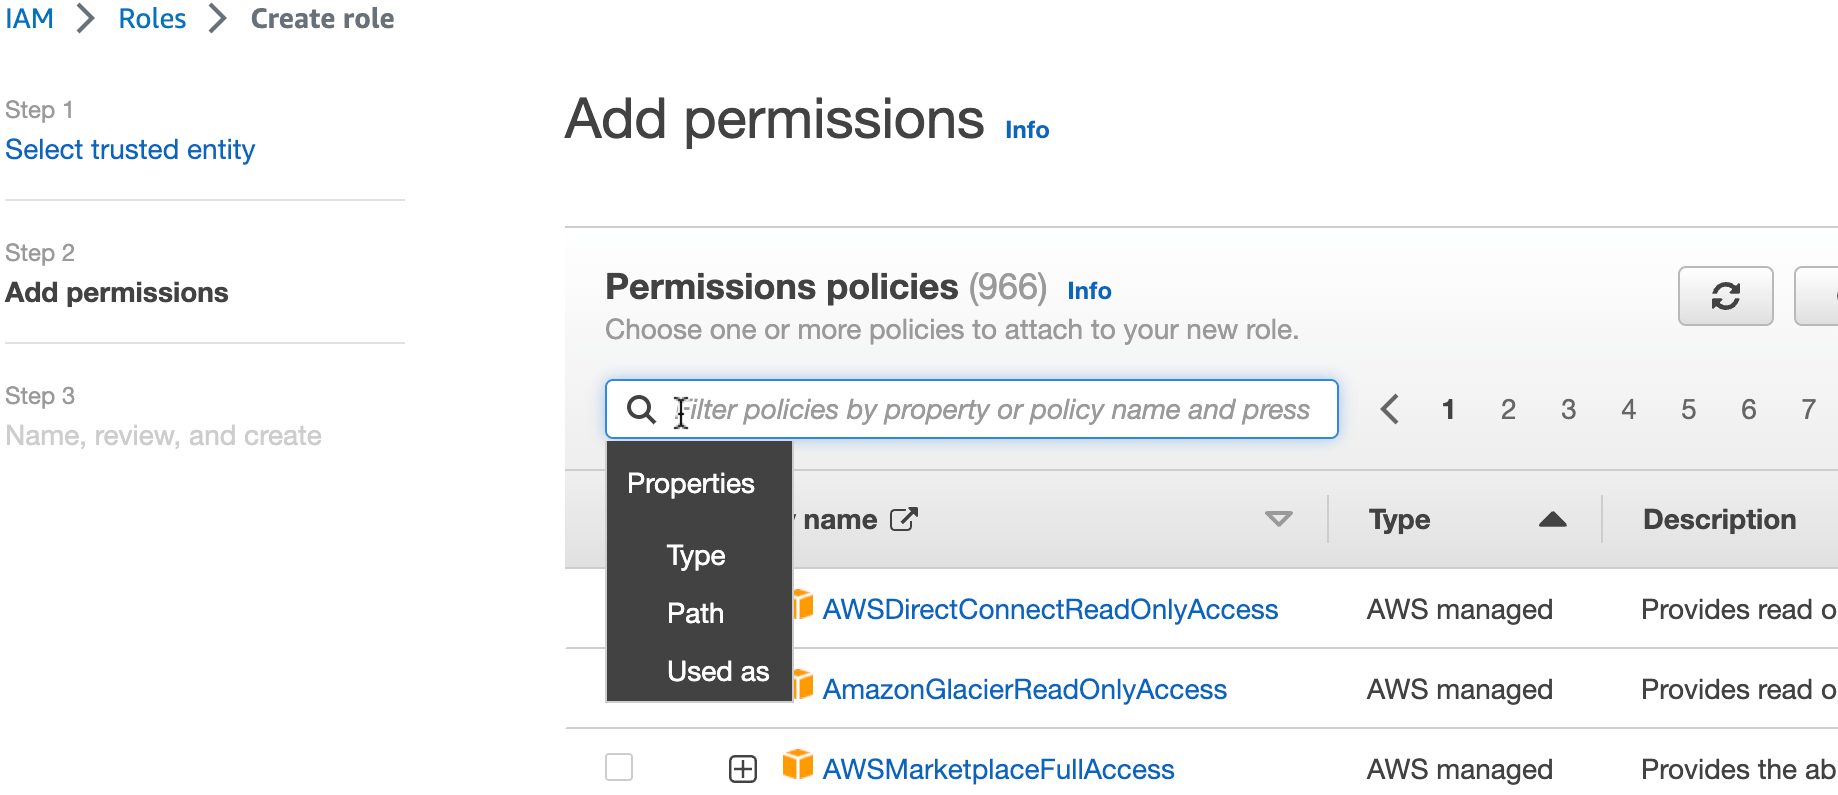This screenshot has height=795, width=1838.
Task: Click the policy name column sort arrow
Action: coord(1278,519)
